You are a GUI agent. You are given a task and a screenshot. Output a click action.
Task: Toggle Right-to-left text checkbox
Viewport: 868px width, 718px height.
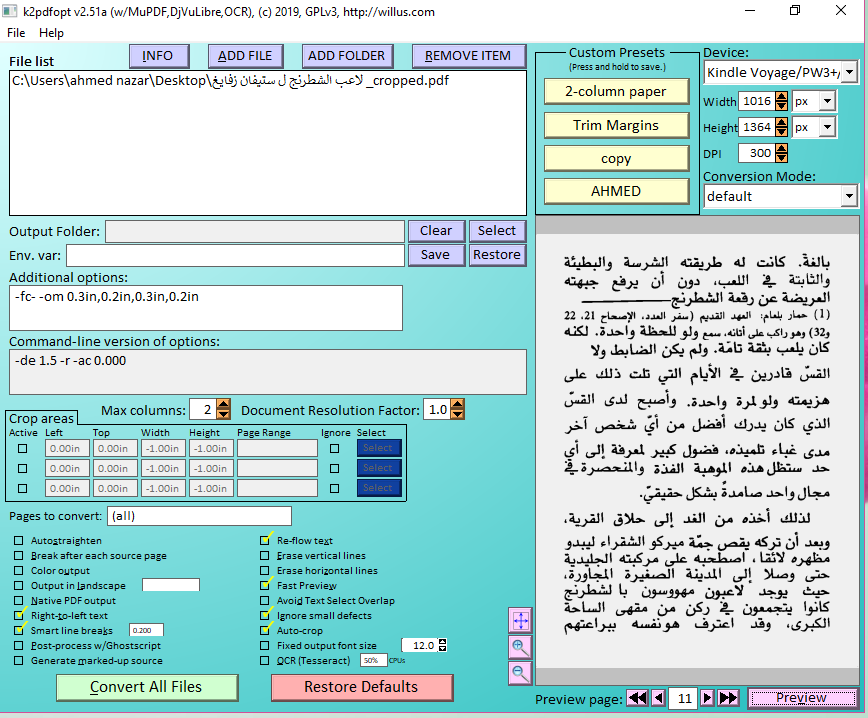coord(19,616)
